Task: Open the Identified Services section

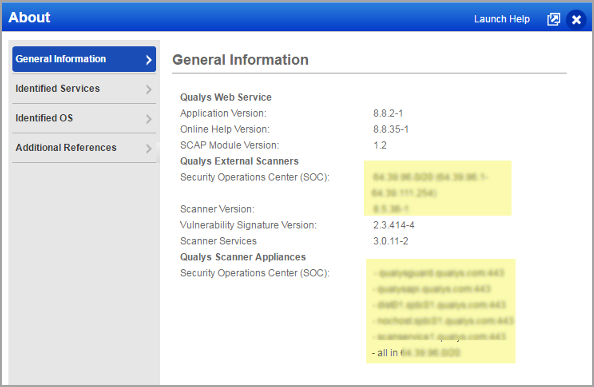Action: [x=84, y=89]
